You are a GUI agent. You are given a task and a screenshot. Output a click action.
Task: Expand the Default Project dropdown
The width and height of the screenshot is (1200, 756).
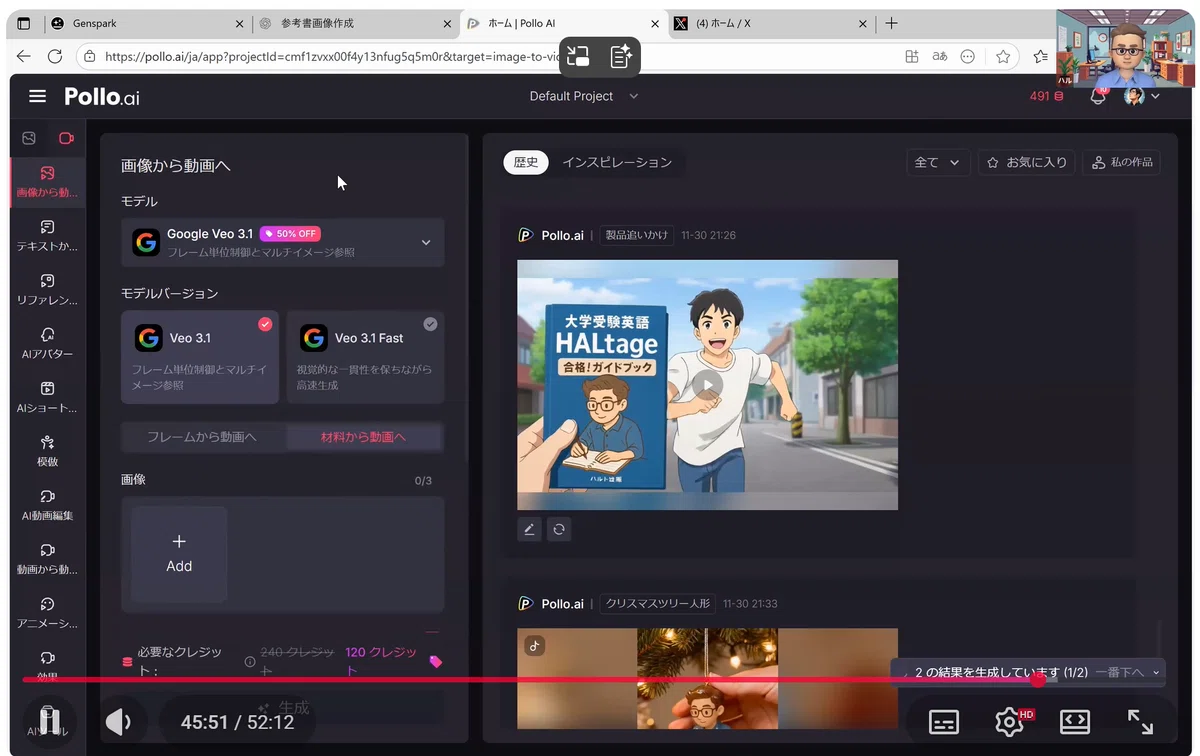click(x=584, y=96)
